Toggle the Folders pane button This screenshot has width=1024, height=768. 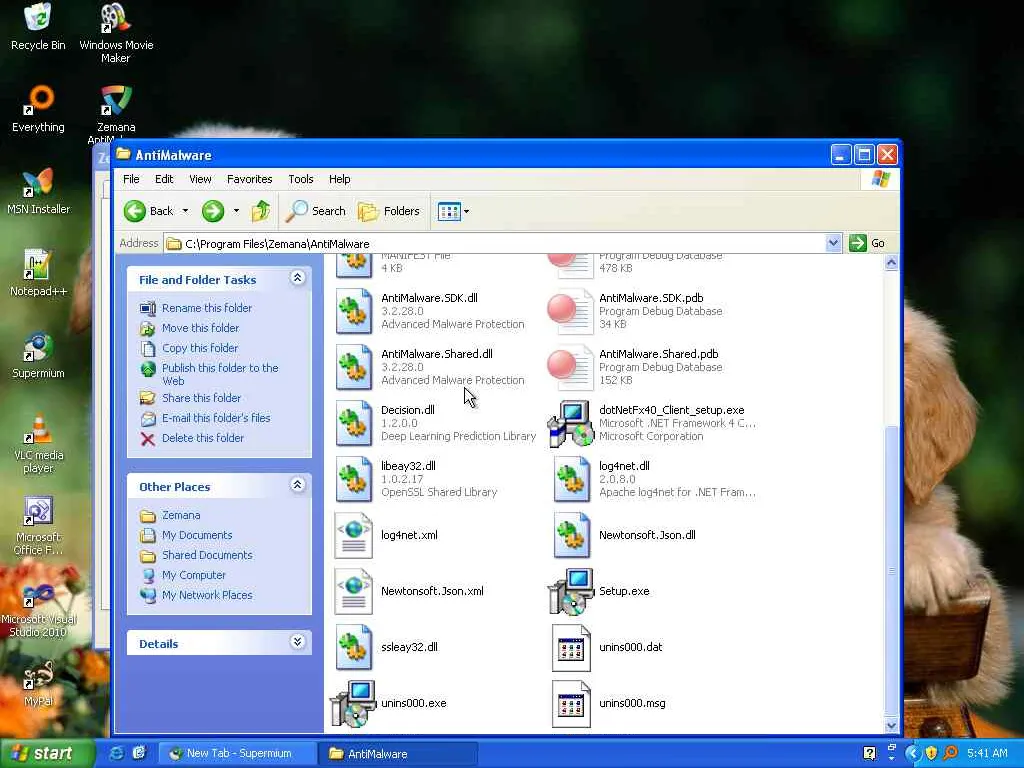pyautogui.click(x=389, y=211)
